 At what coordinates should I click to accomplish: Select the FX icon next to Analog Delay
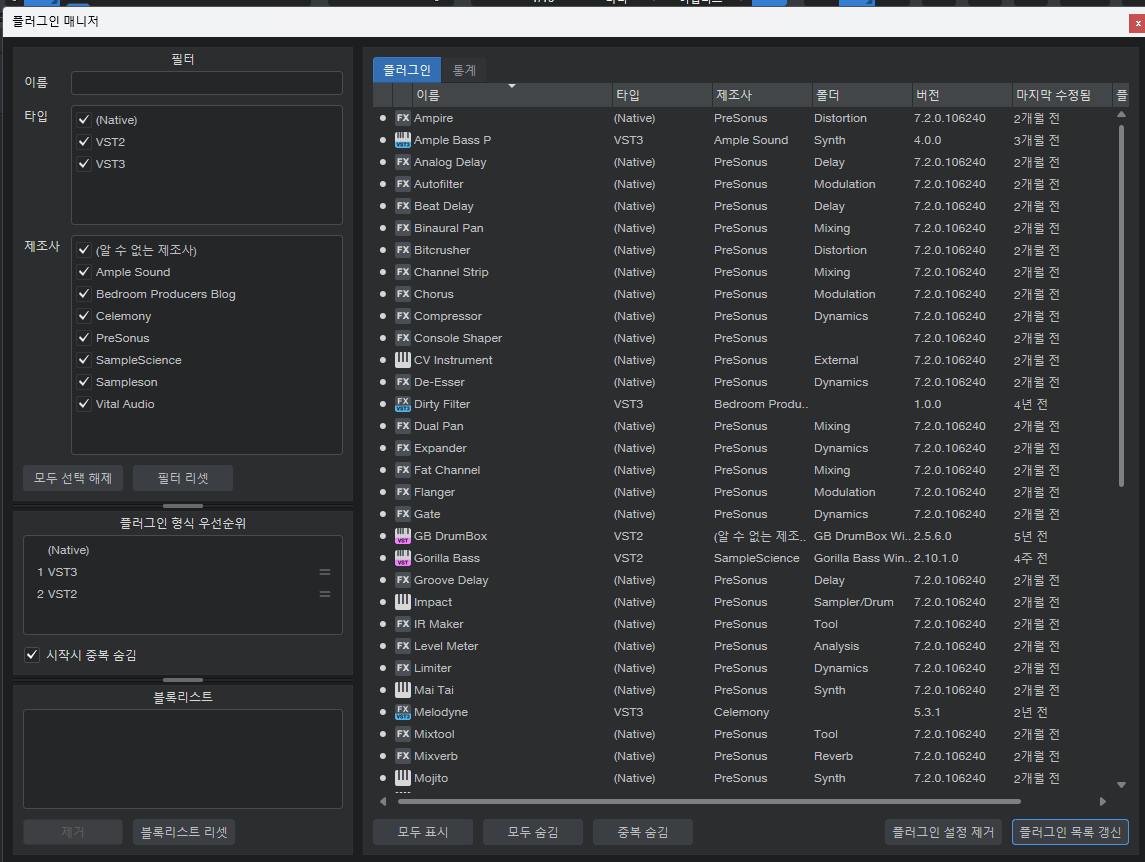(402, 161)
